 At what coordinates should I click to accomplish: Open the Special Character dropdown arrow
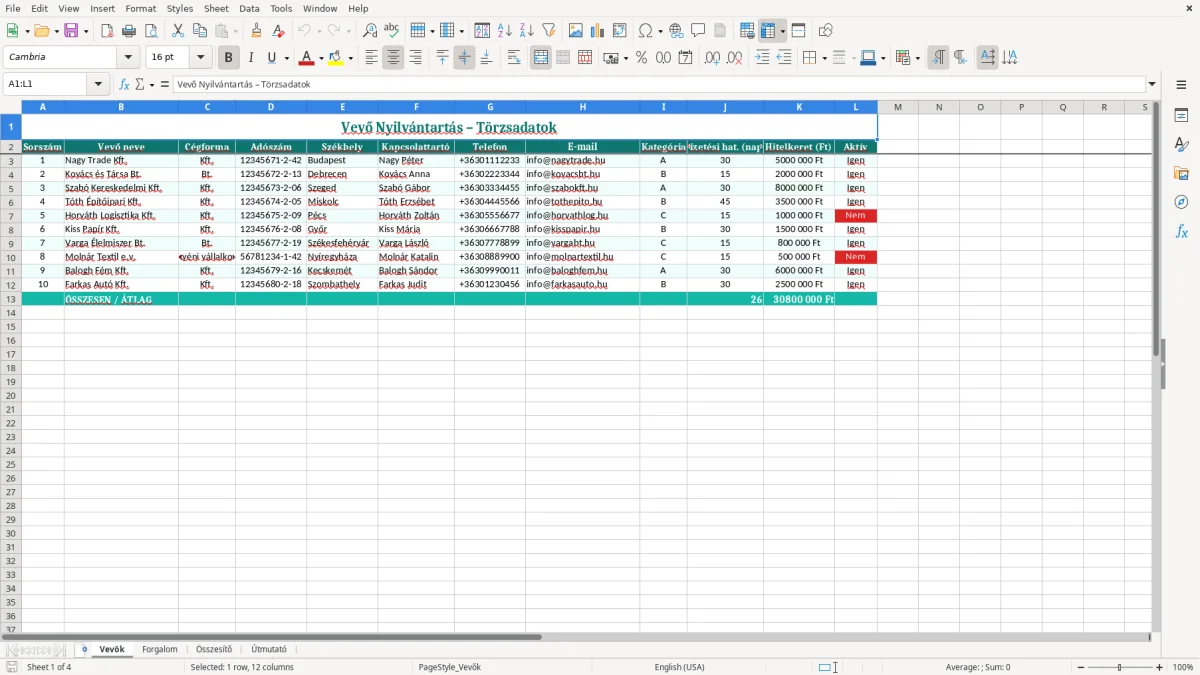tap(661, 31)
